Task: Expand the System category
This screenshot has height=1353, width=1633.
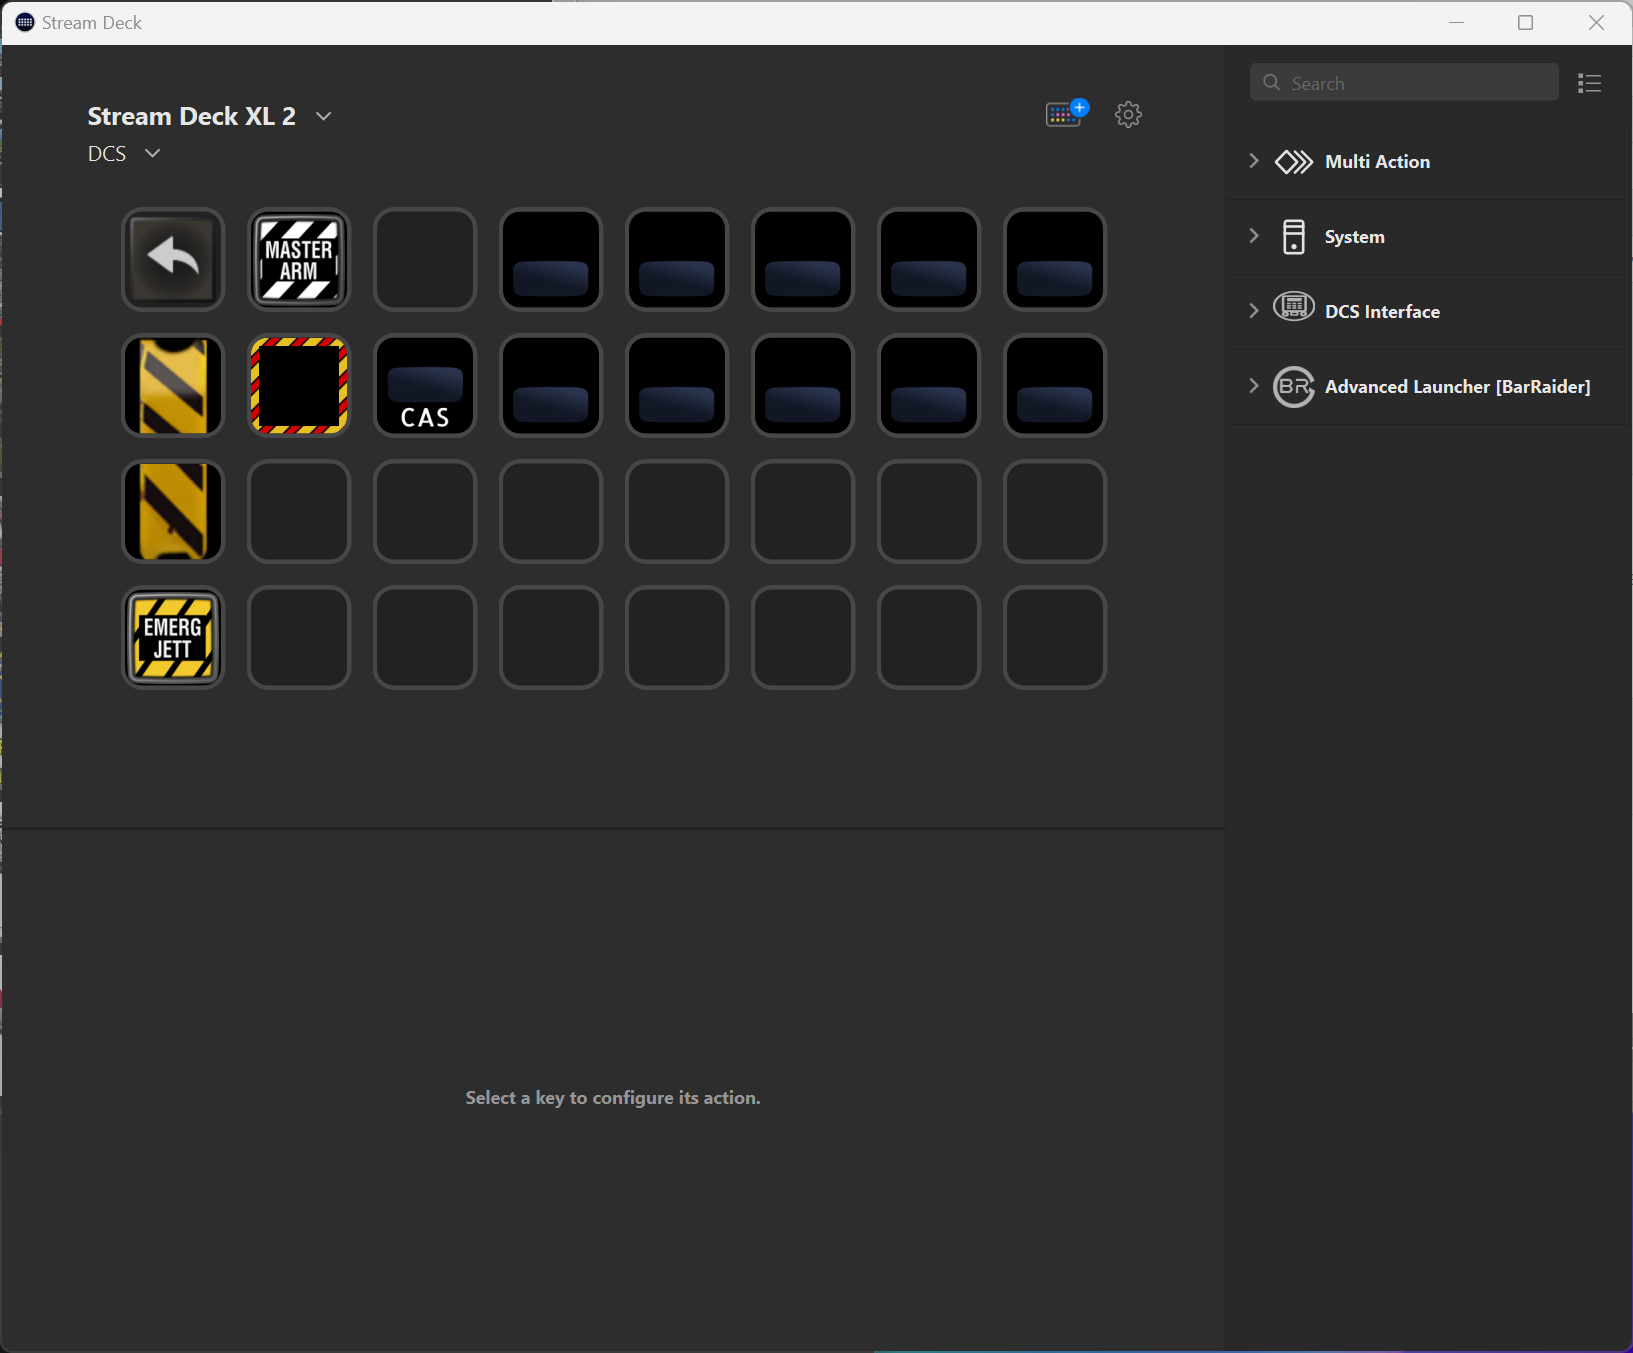Action: [x=1254, y=236]
